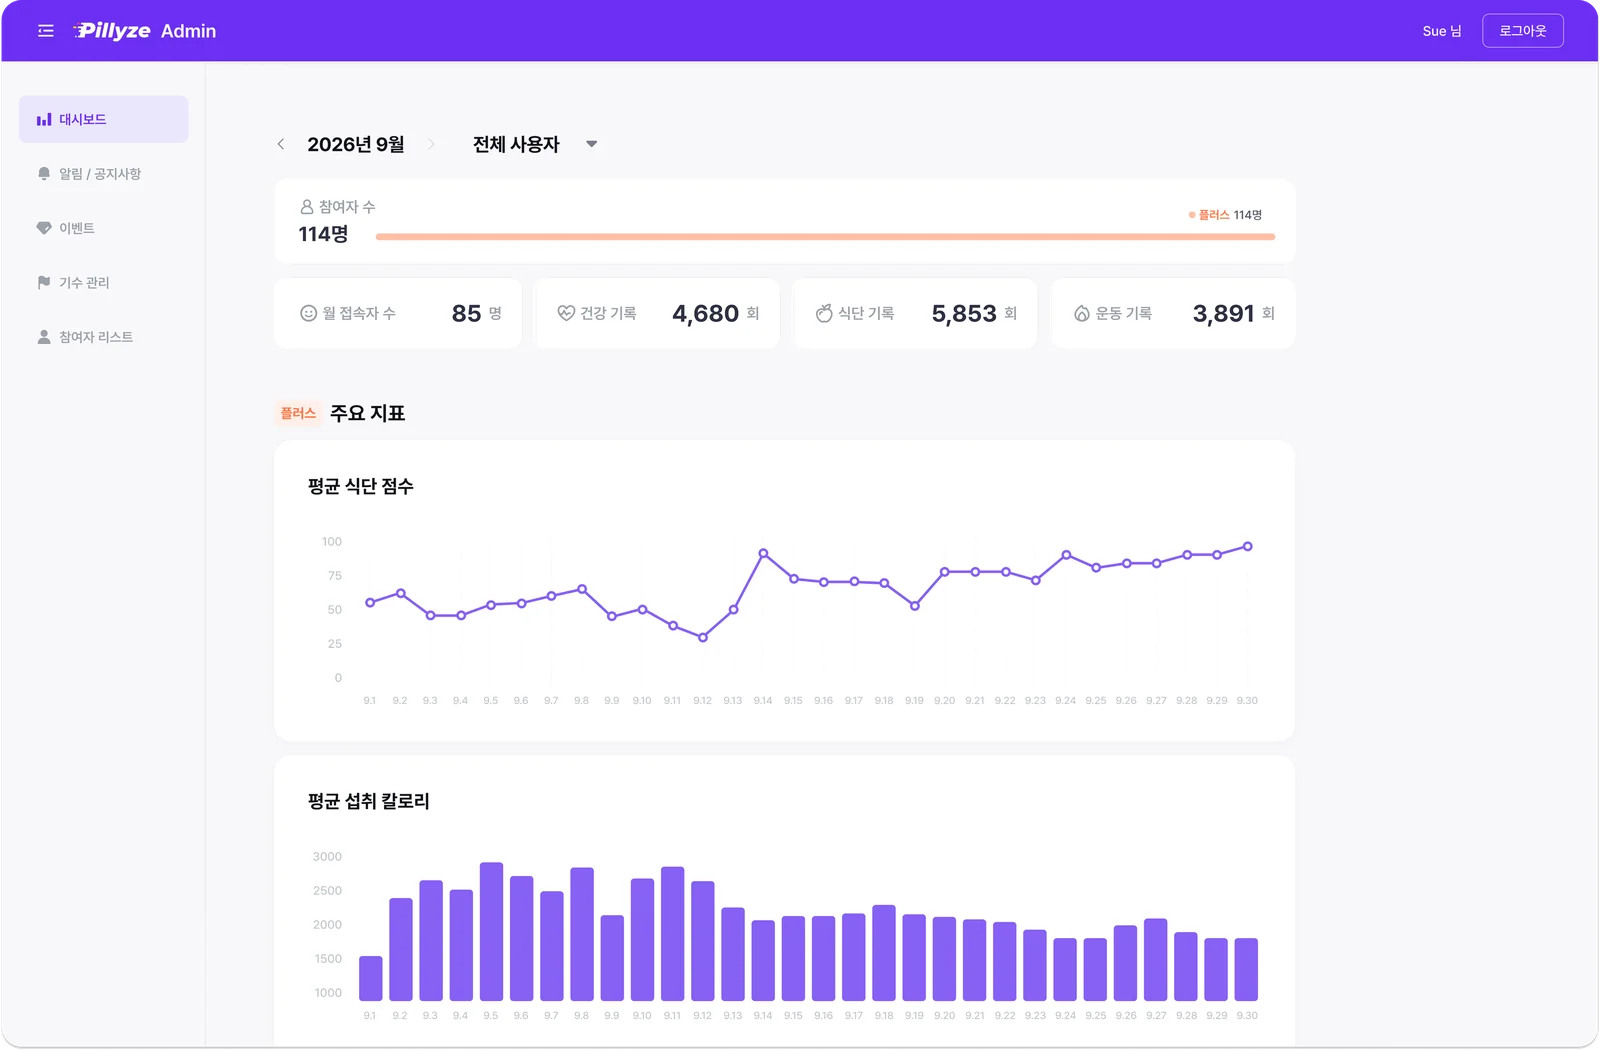Click the Pillyze Admin logo
The width and height of the screenshot is (1600, 1050).
(144, 31)
